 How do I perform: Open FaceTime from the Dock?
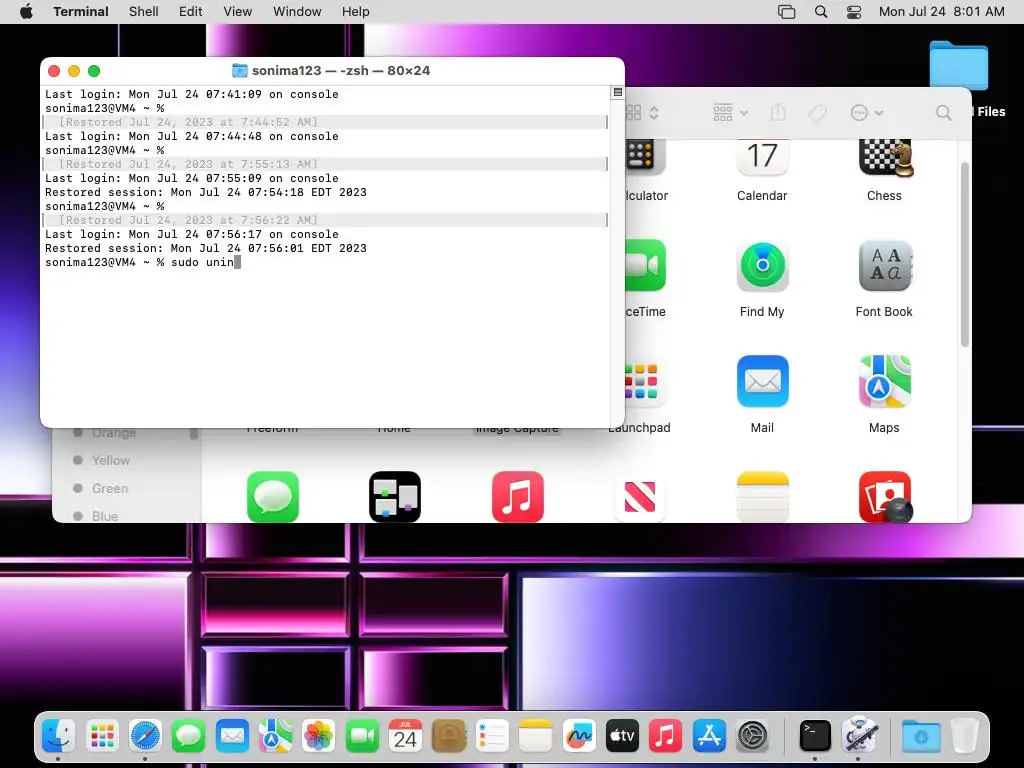click(x=362, y=737)
